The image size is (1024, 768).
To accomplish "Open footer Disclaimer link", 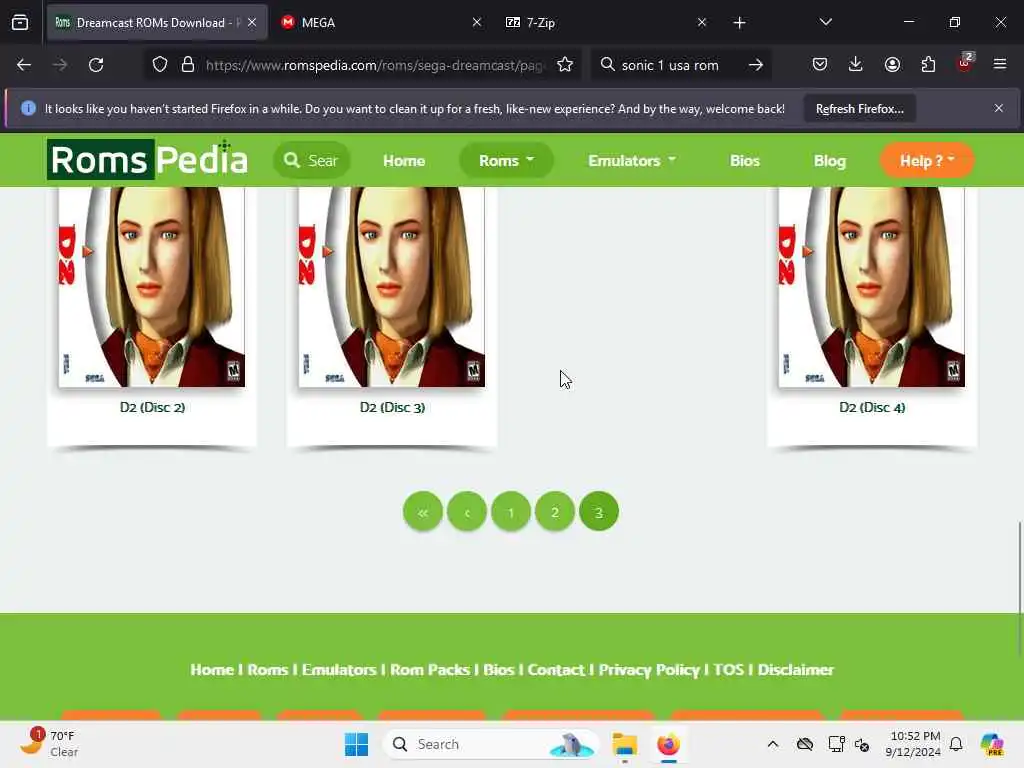I will (795, 670).
